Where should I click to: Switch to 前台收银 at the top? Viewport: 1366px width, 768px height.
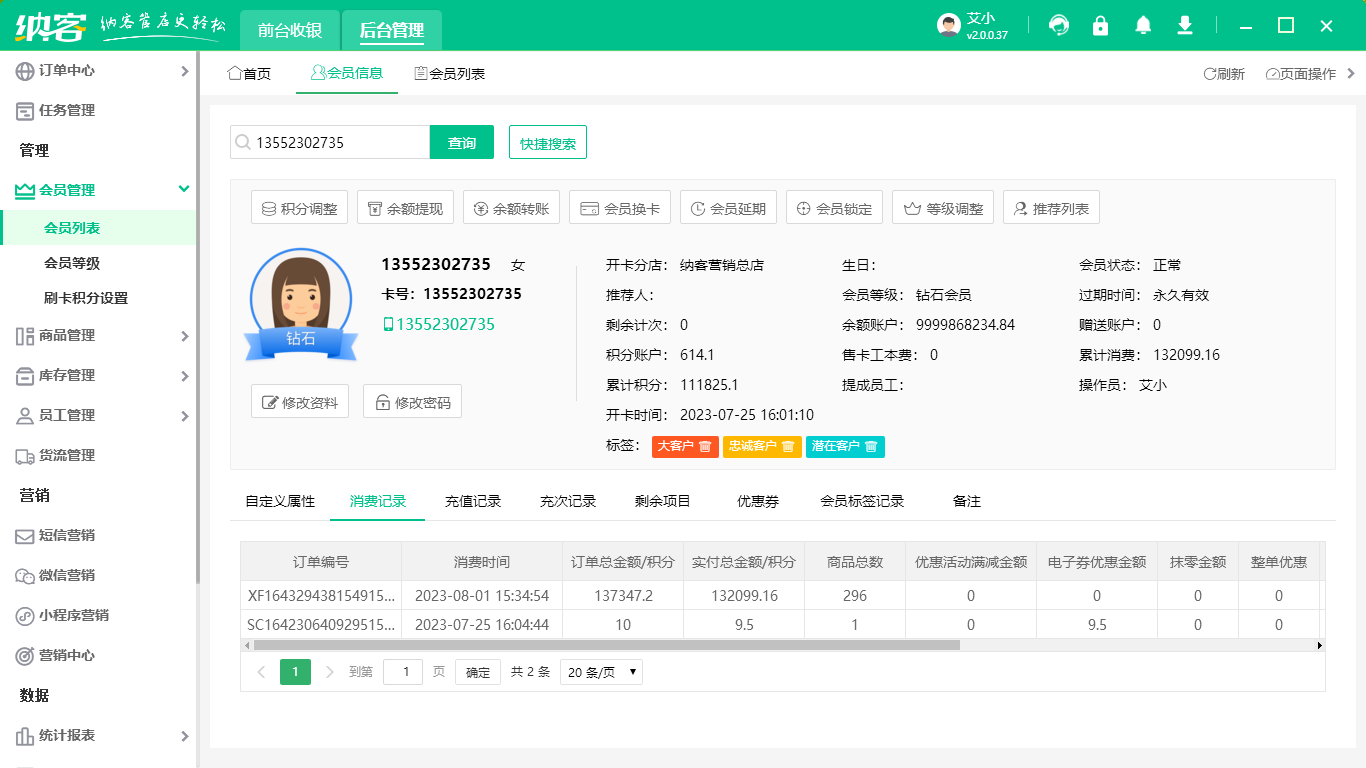289,30
